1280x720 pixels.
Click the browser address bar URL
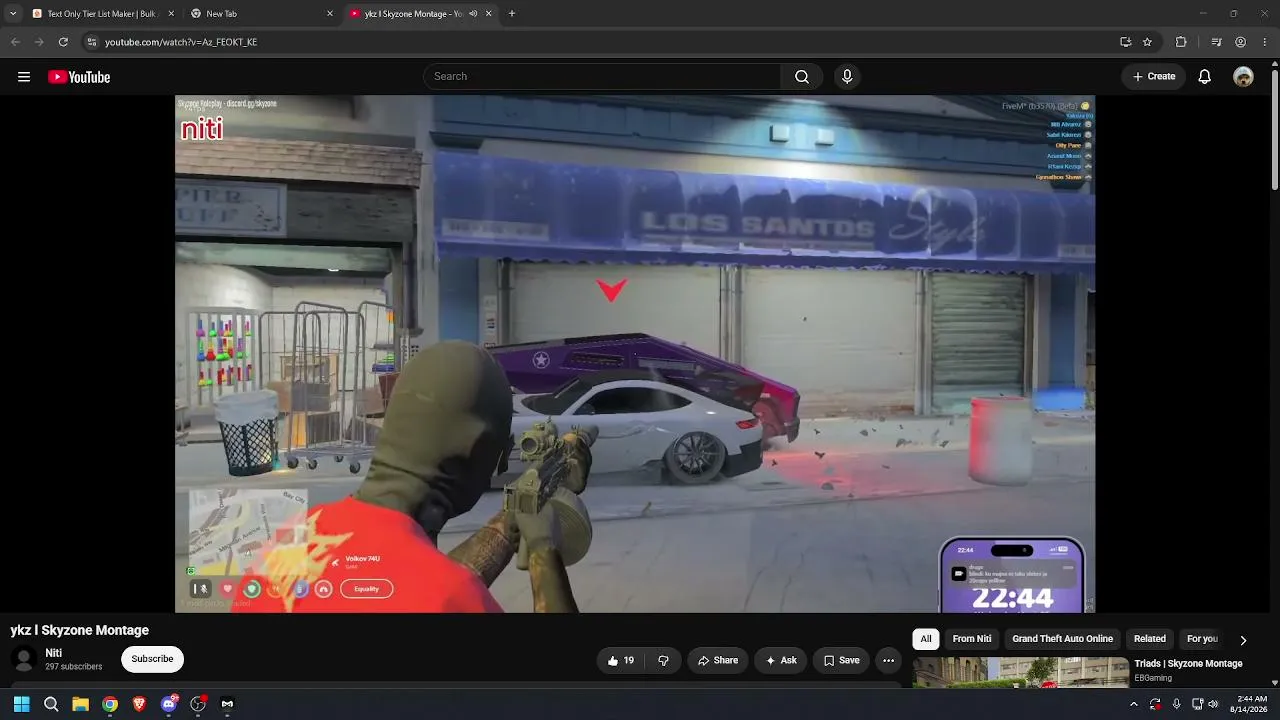(181, 42)
